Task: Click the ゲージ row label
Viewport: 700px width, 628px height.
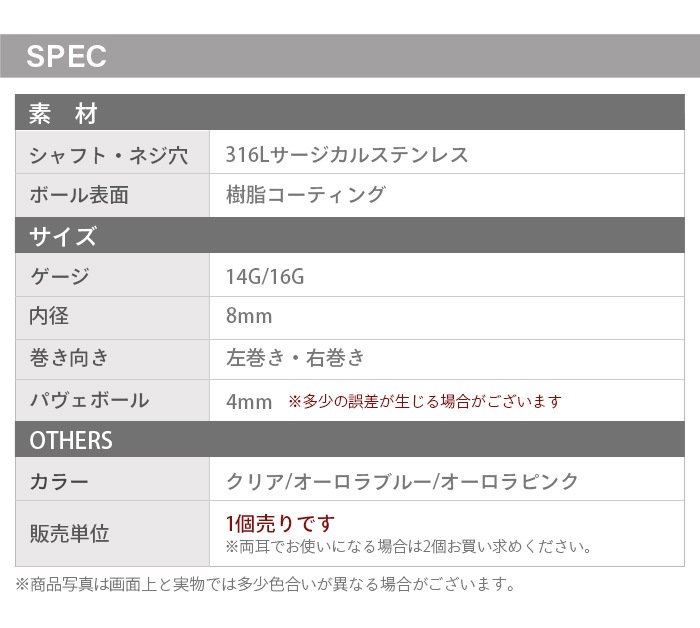Action: pos(60,277)
